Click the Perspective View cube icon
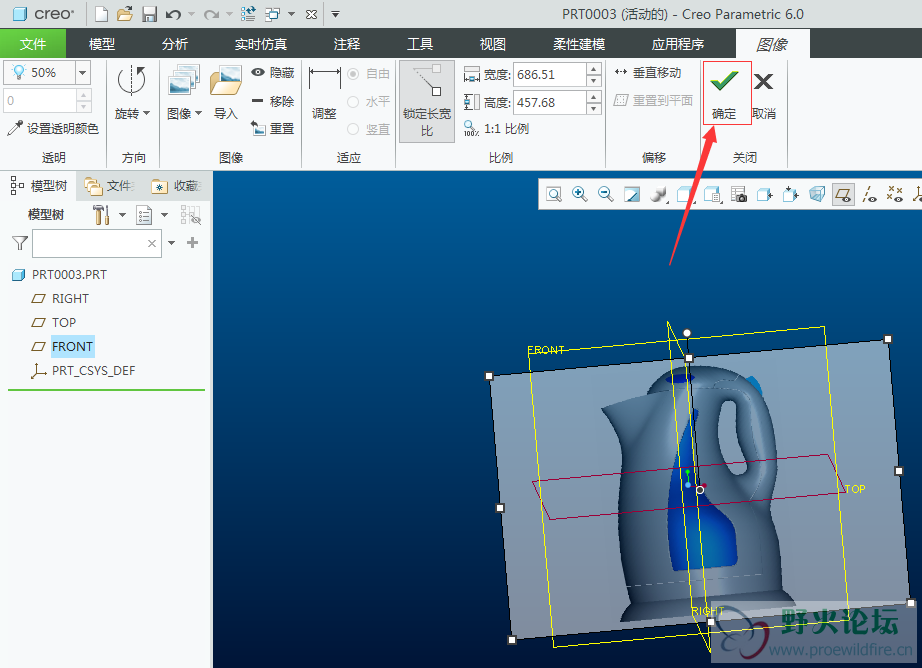The height and width of the screenshot is (668, 922). [817, 194]
